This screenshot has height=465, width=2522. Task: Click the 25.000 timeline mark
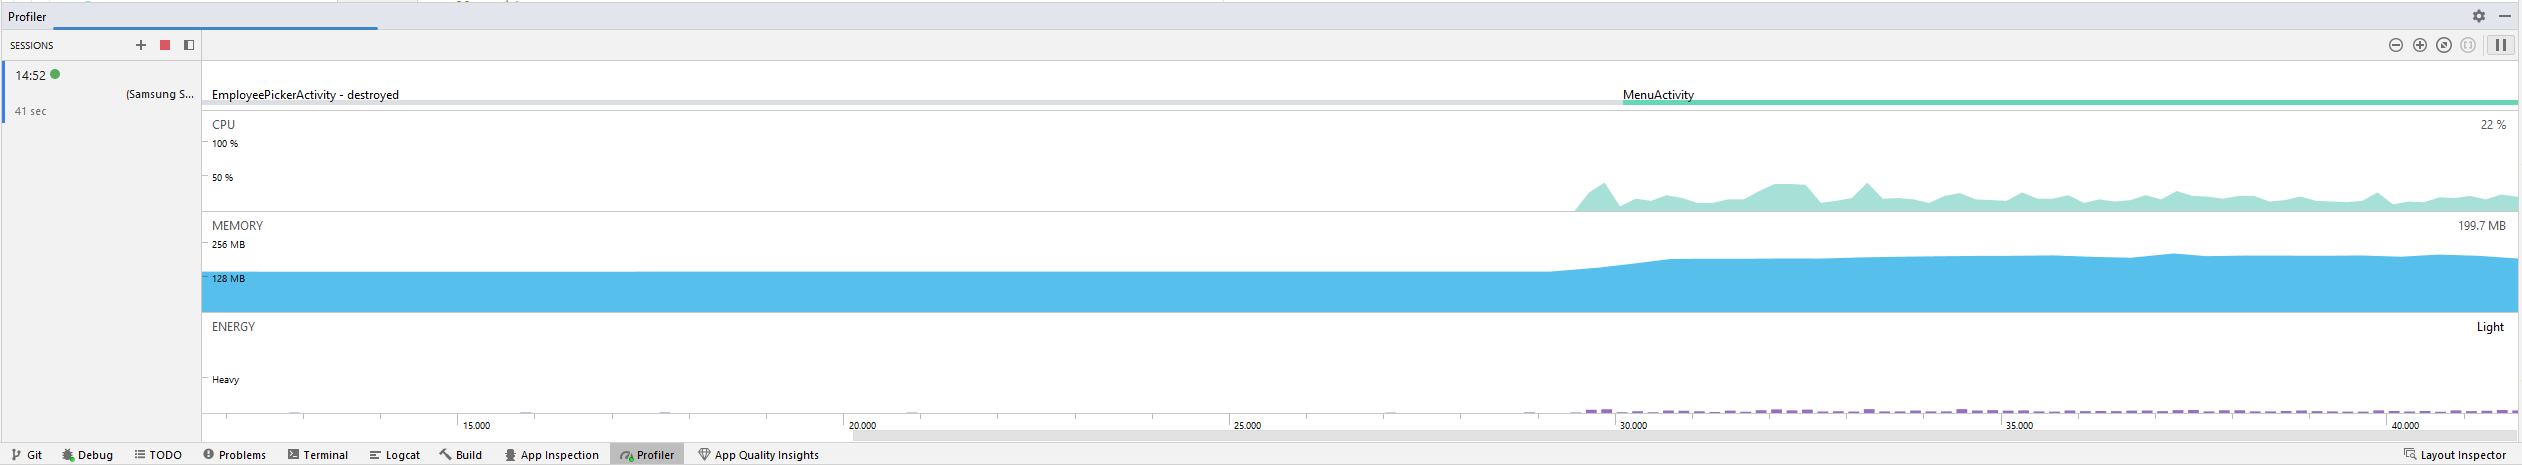[1247, 426]
